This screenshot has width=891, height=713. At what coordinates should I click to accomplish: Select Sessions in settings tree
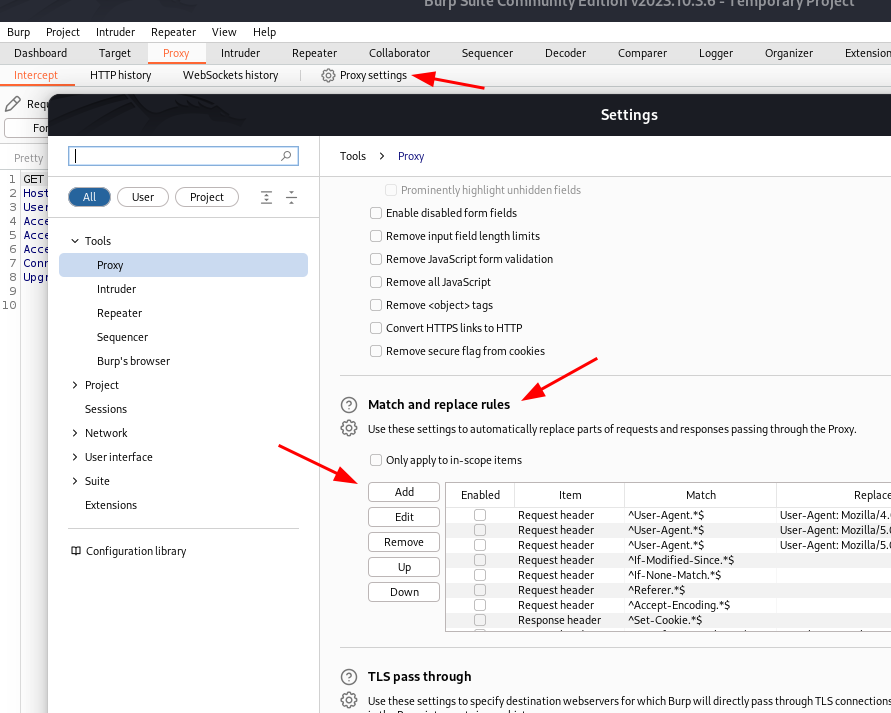click(106, 409)
